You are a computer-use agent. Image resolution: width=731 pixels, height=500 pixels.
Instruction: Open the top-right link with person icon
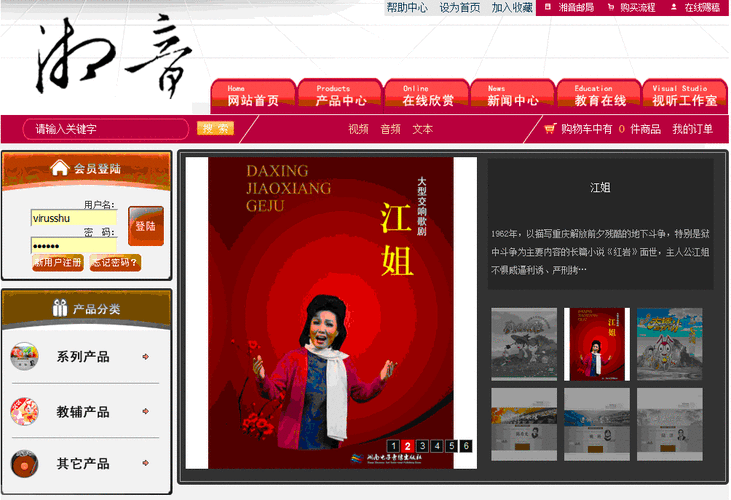click(696, 7)
